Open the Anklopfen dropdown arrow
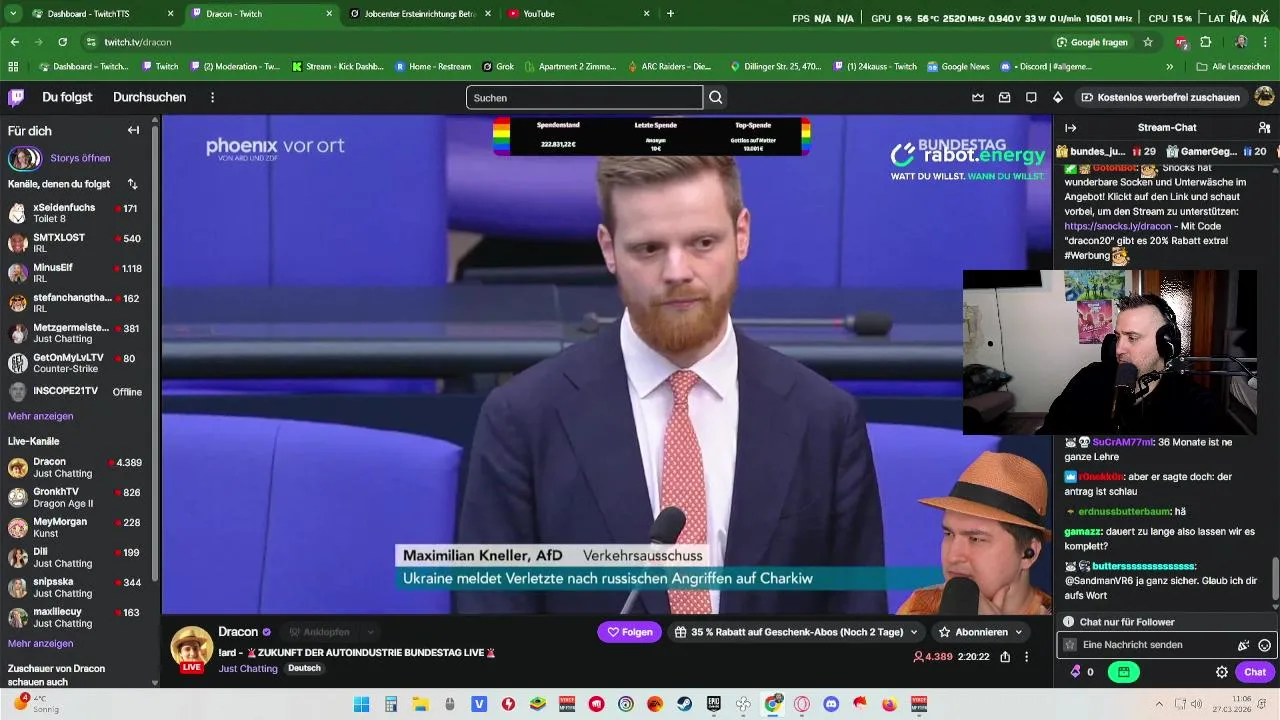 [371, 632]
